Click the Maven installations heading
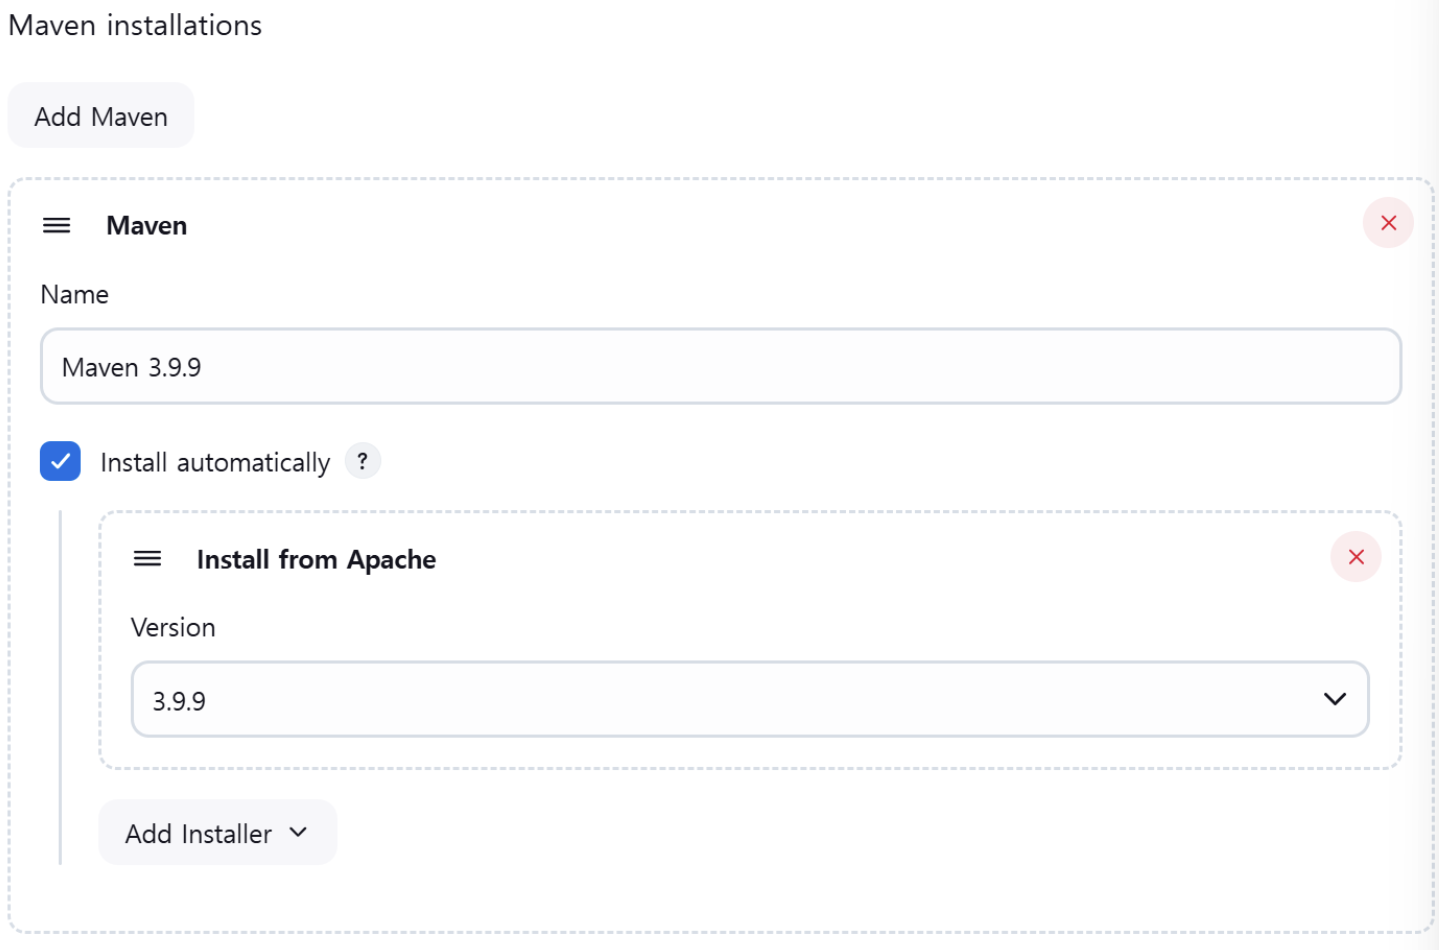 135,25
